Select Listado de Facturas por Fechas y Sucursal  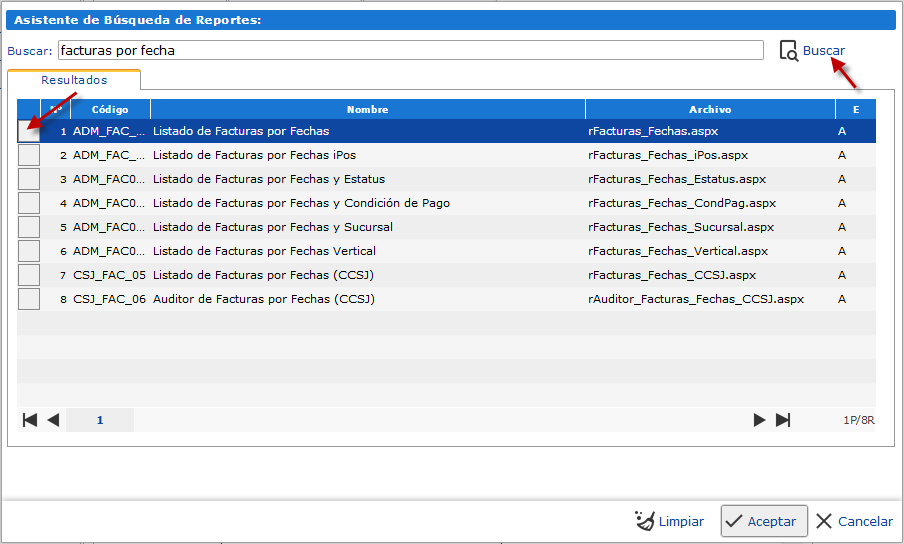(x=272, y=227)
